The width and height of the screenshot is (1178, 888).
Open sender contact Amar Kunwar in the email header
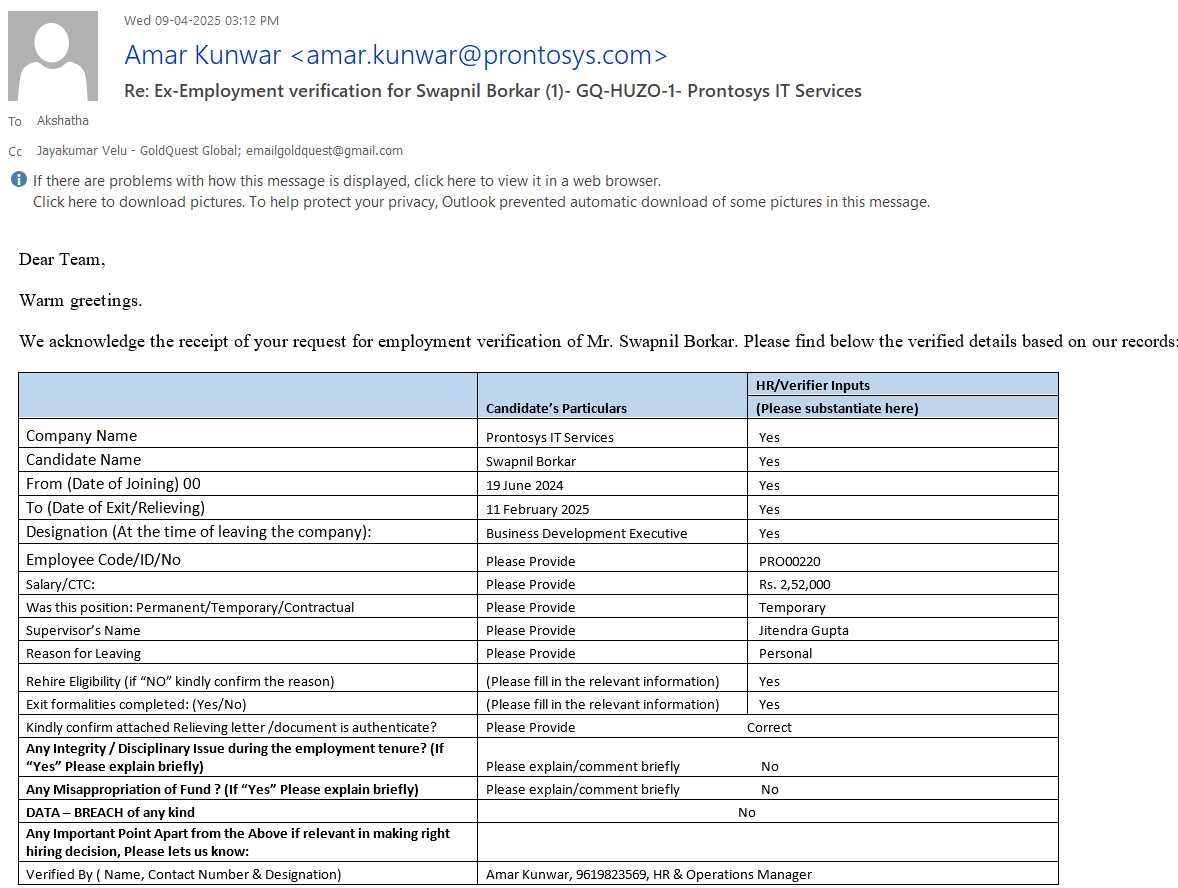click(x=395, y=55)
